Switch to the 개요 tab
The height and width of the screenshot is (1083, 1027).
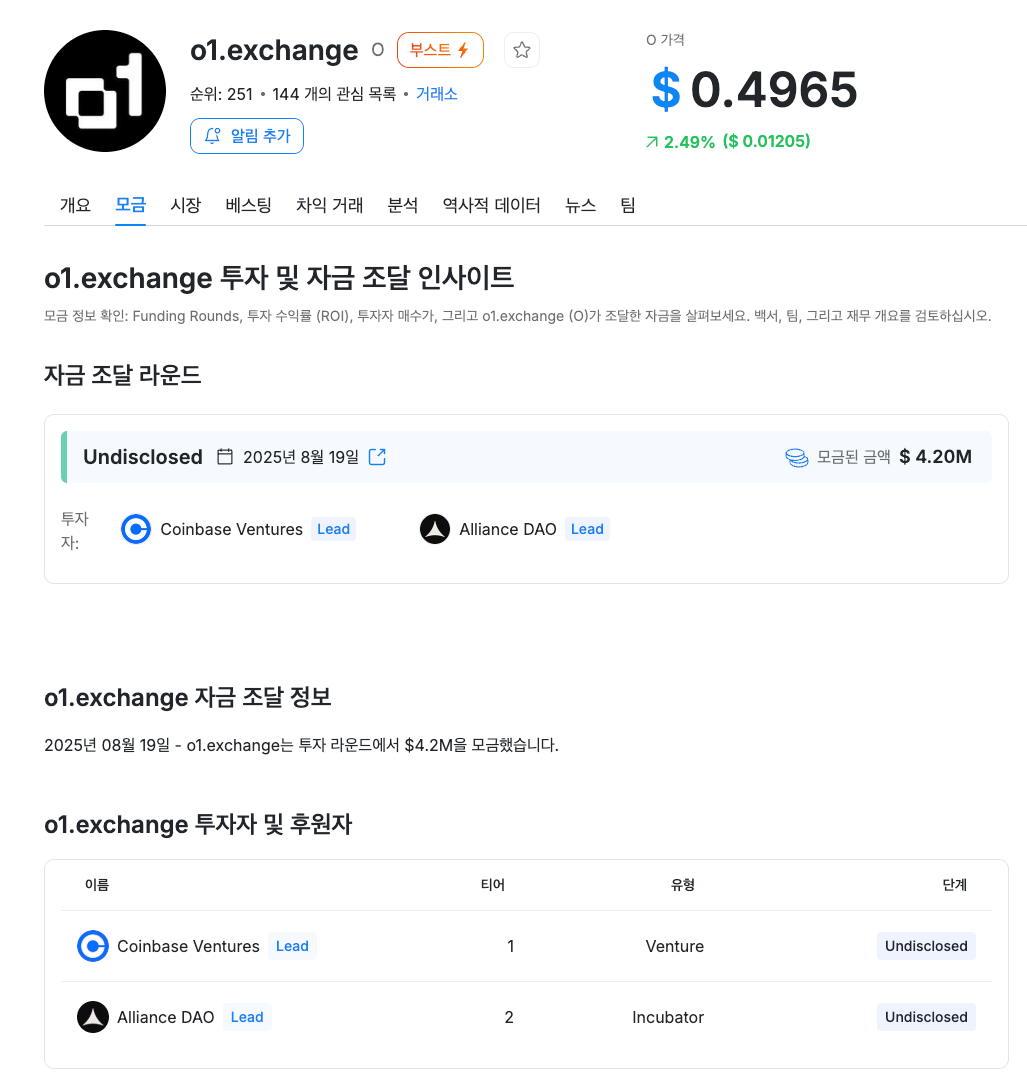pos(75,205)
